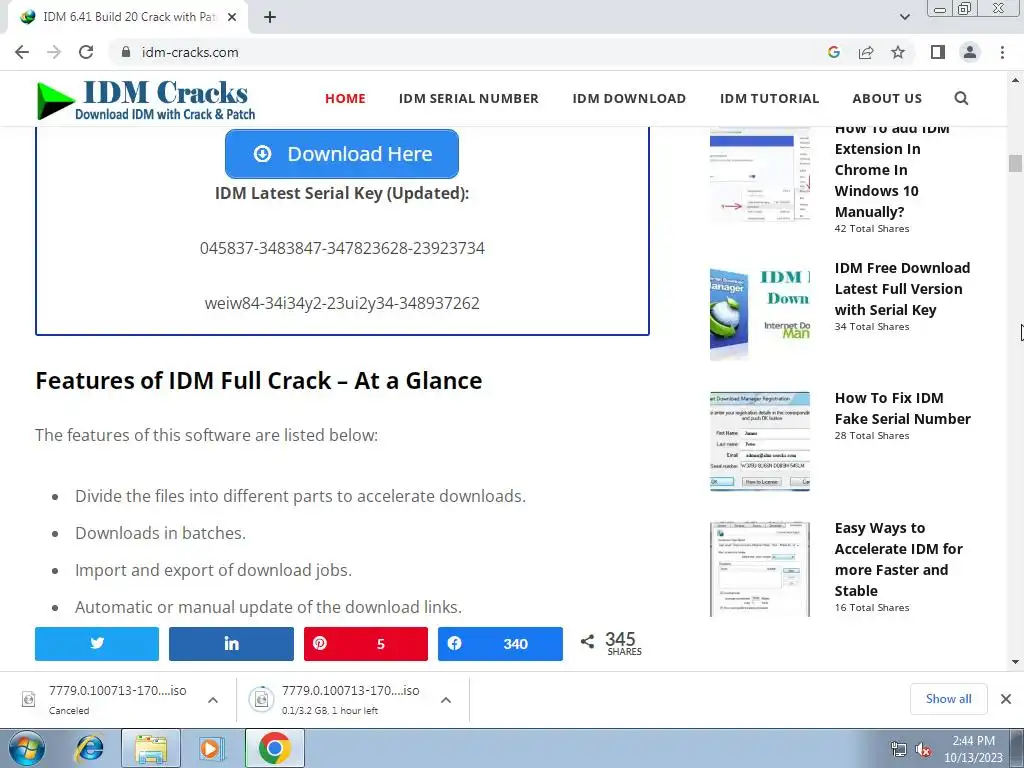The image size is (1024, 768).
Task: Click the 345 shares icon
Action: (x=587, y=641)
